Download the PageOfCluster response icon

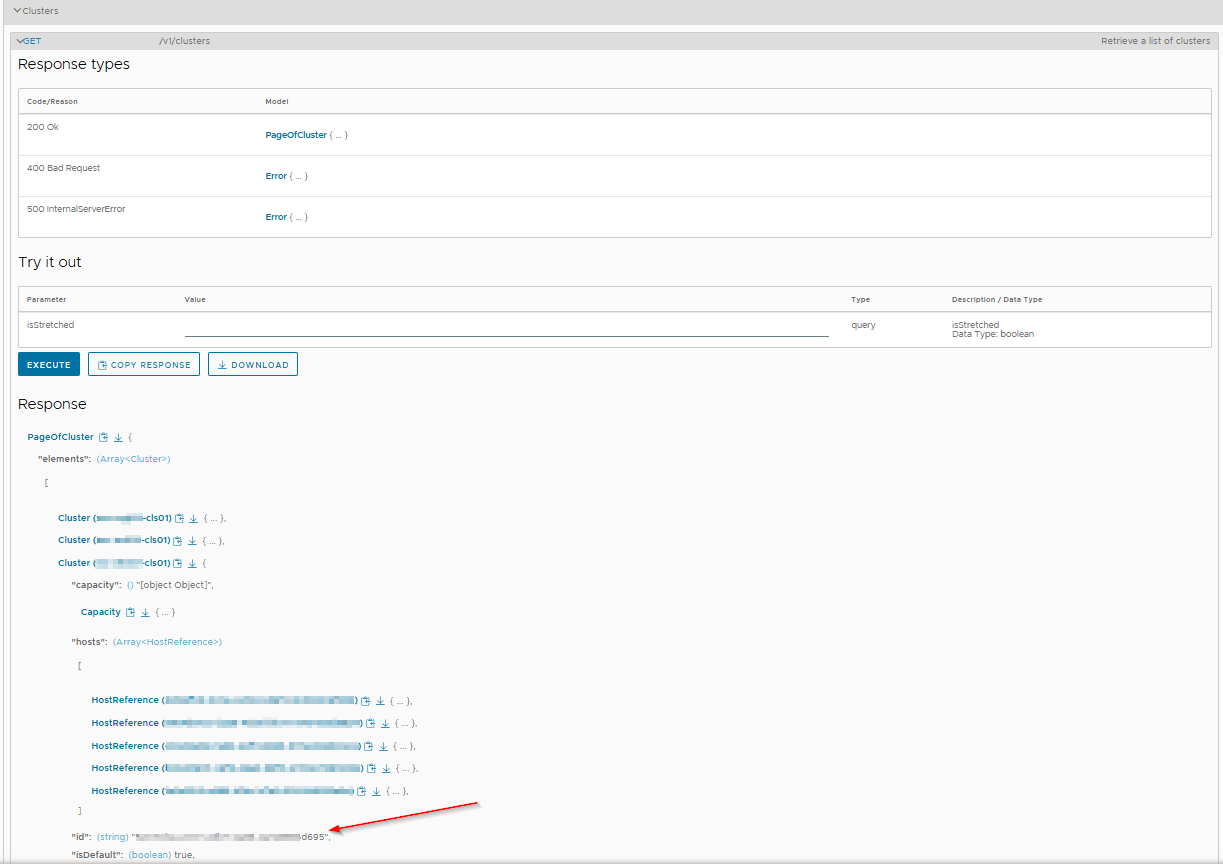[117, 437]
